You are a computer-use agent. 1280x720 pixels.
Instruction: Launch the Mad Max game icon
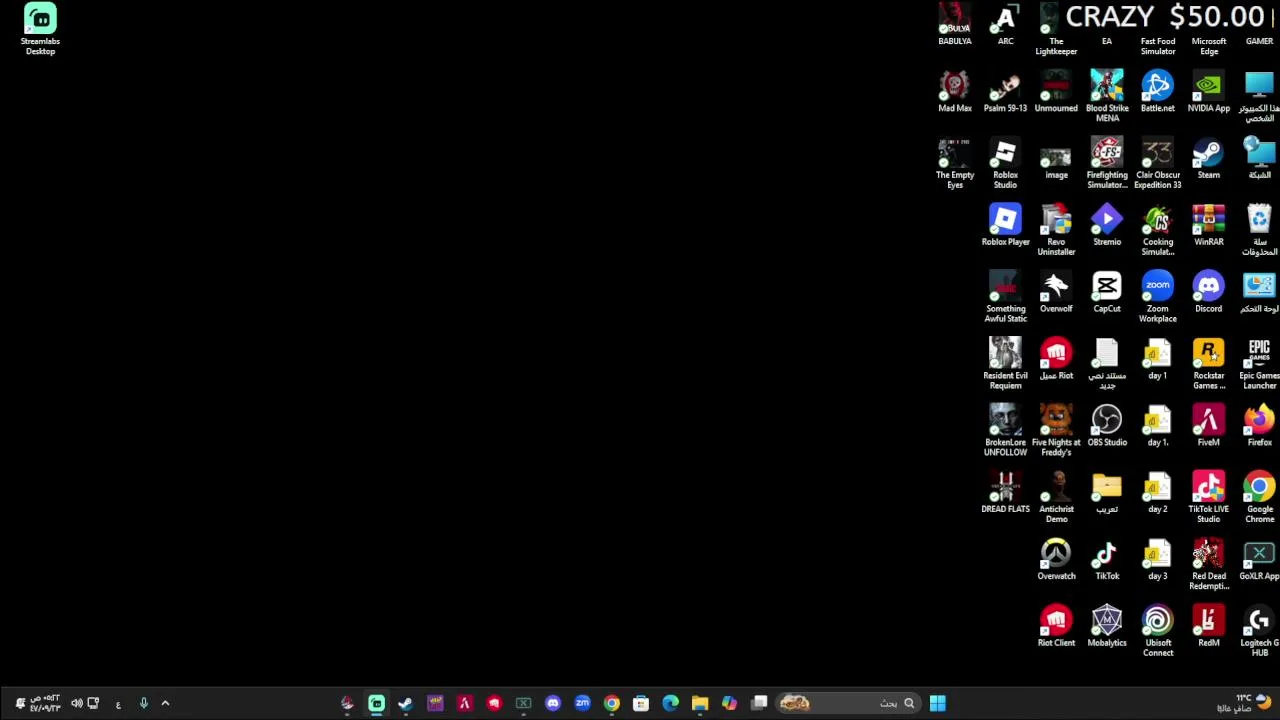click(x=954, y=91)
